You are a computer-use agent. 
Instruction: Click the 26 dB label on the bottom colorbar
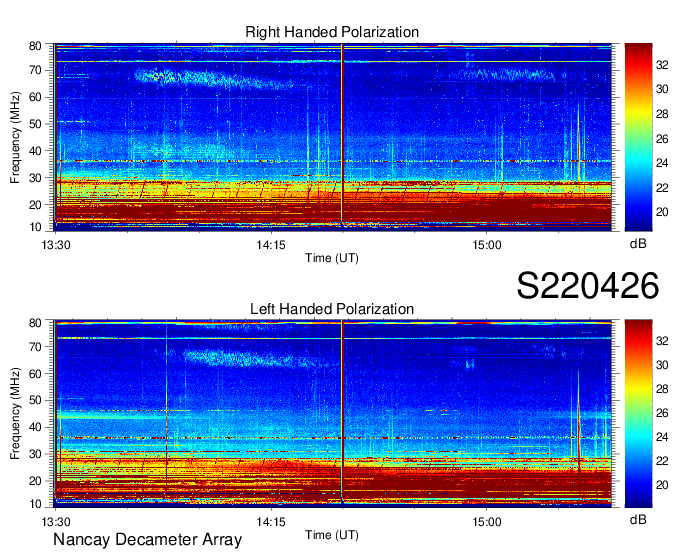[662, 413]
